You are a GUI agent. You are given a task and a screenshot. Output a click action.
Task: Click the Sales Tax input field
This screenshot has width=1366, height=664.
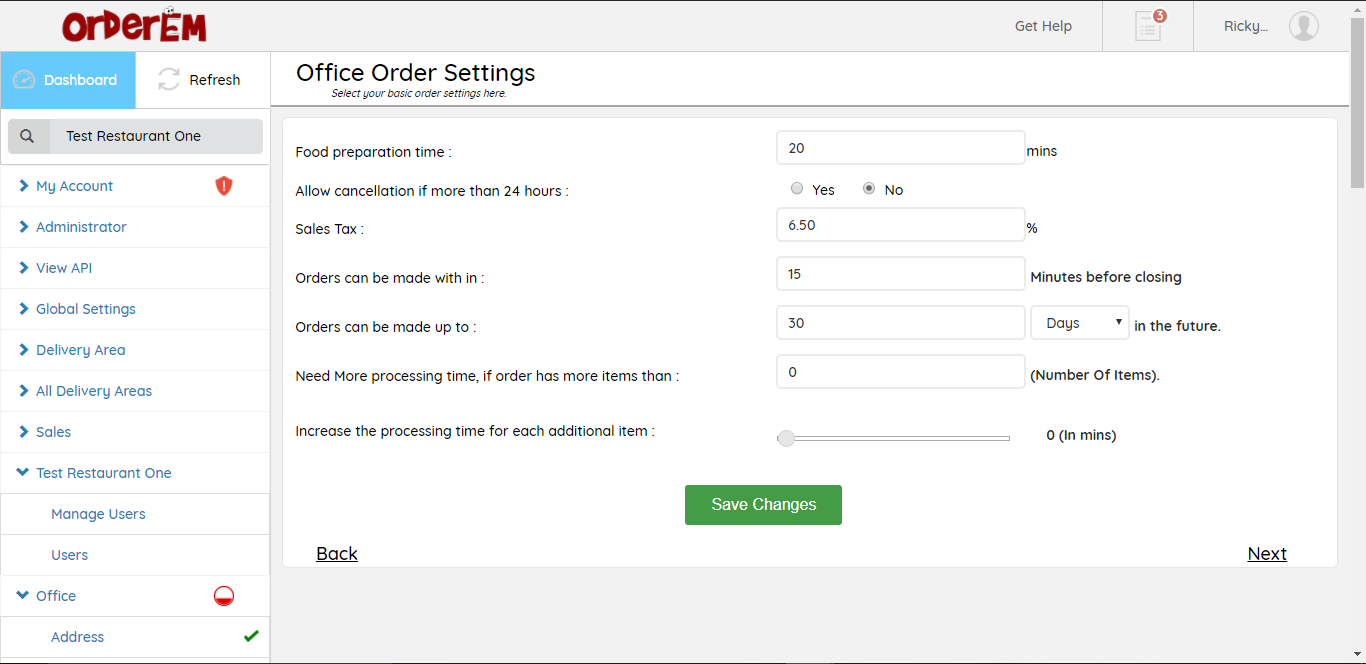click(x=900, y=225)
